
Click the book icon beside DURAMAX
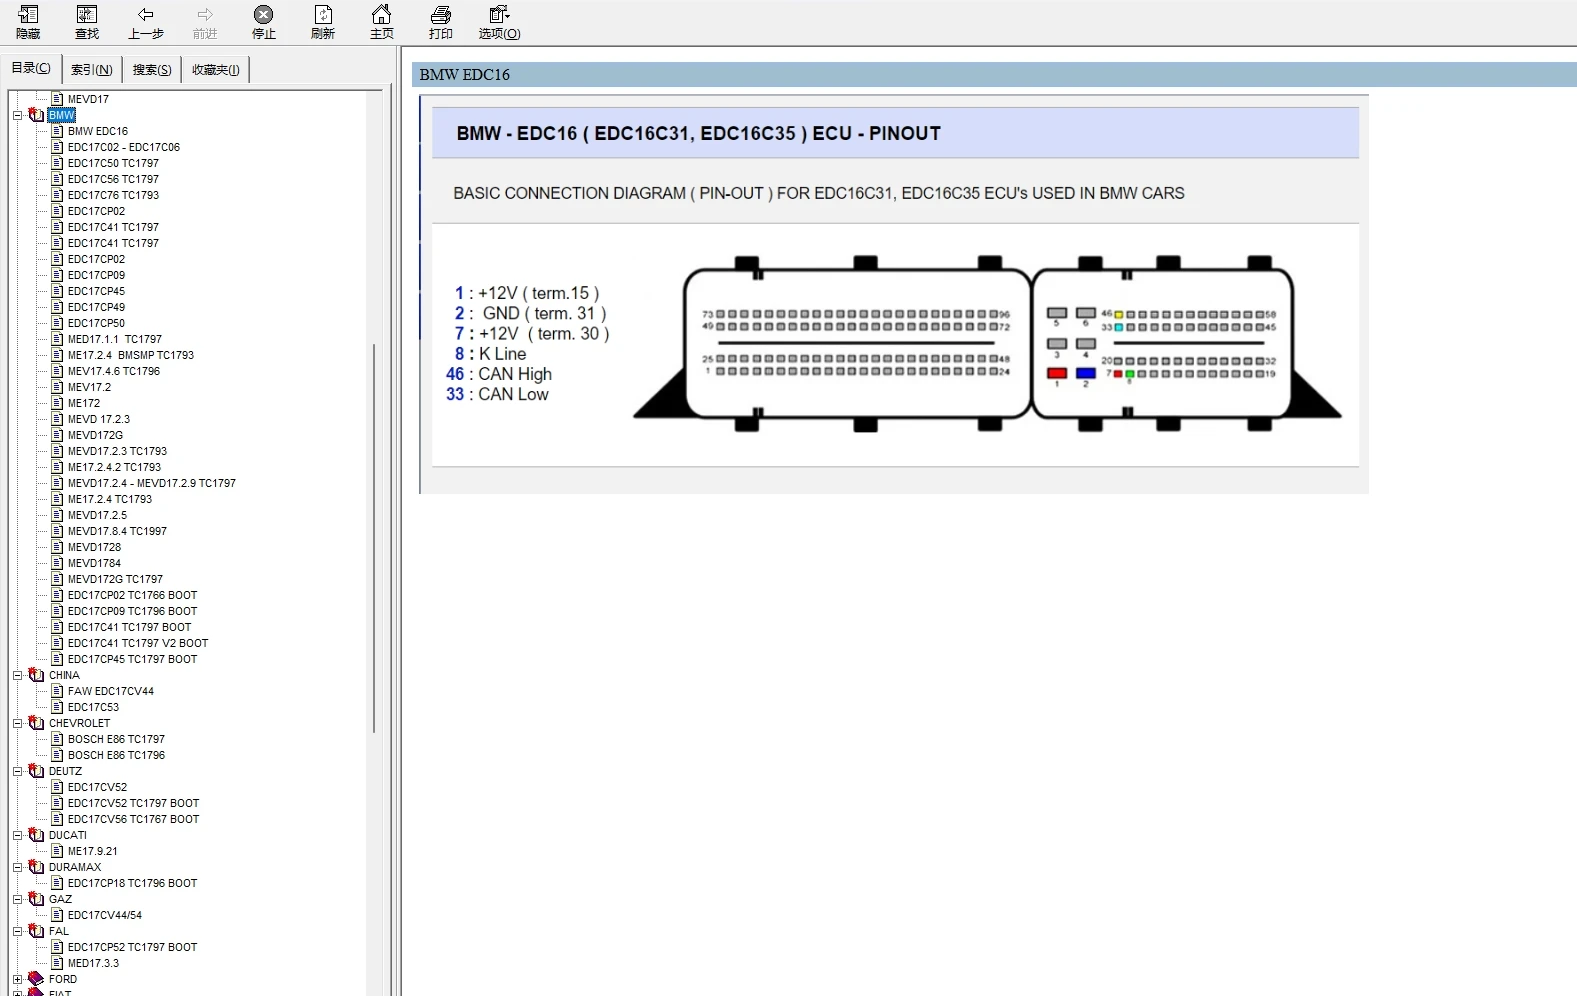coord(36,867)
